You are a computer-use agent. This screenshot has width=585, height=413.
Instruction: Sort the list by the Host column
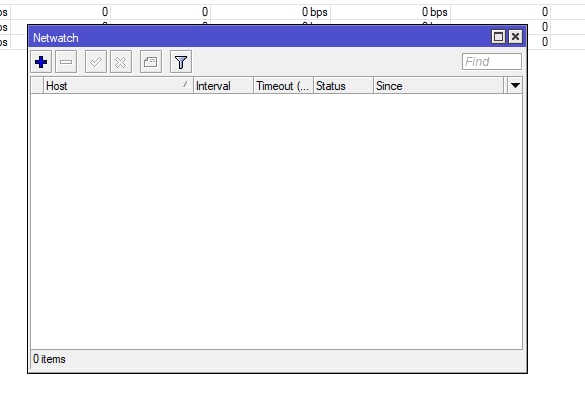pyautogui.click(x=118, y=86)
